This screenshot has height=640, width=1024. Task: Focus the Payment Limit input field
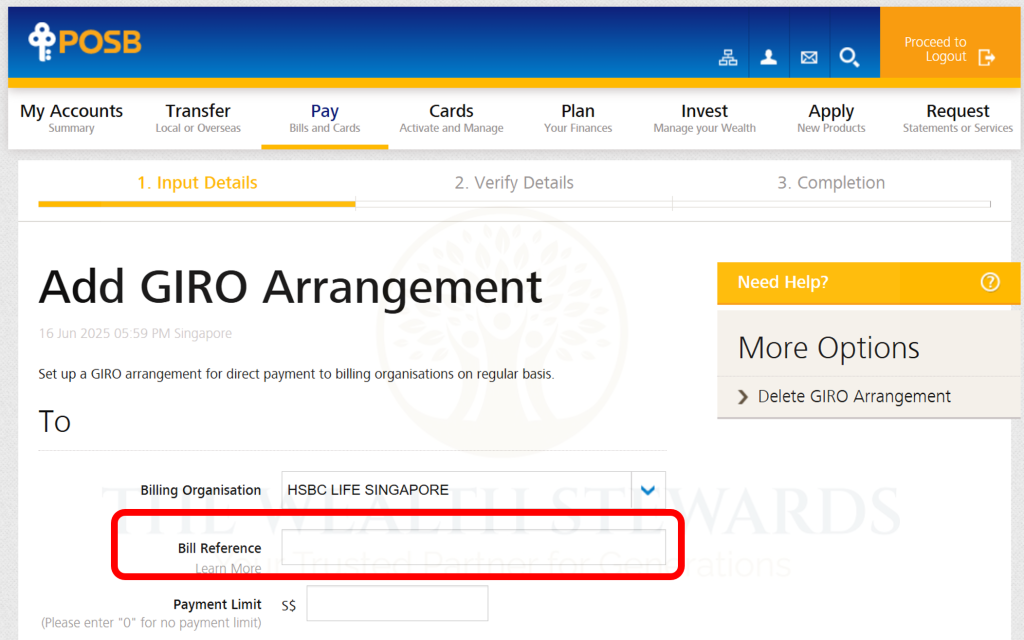[x=397, y=604]
